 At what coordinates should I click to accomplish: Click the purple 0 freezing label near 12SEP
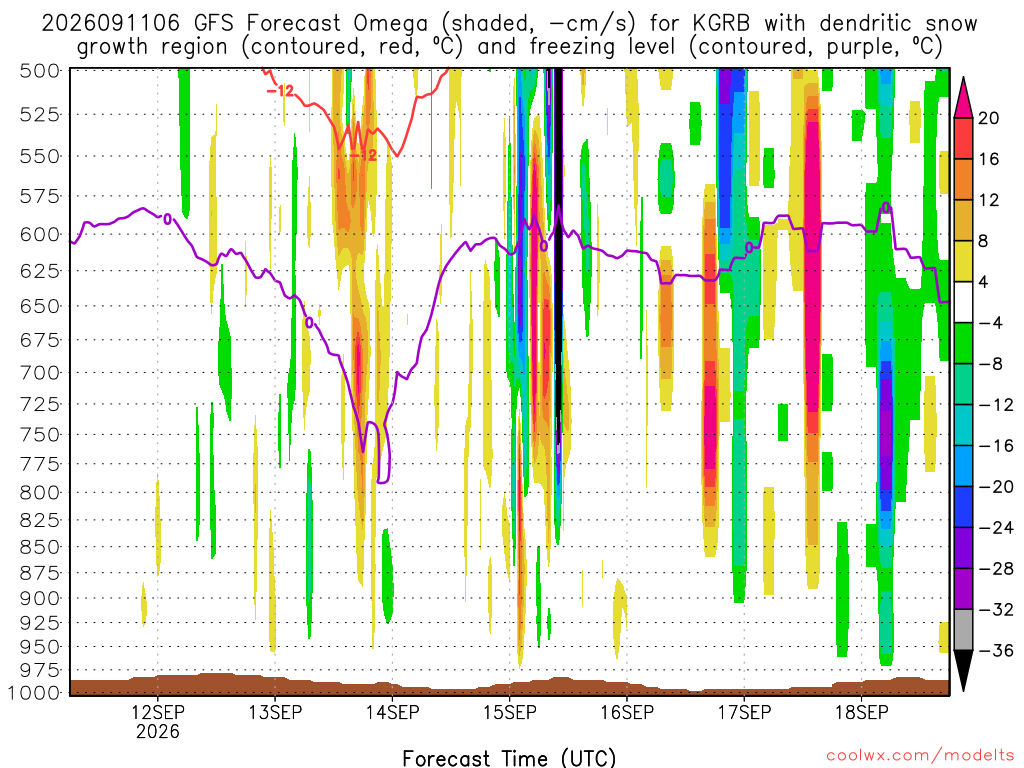coord(168,219)
